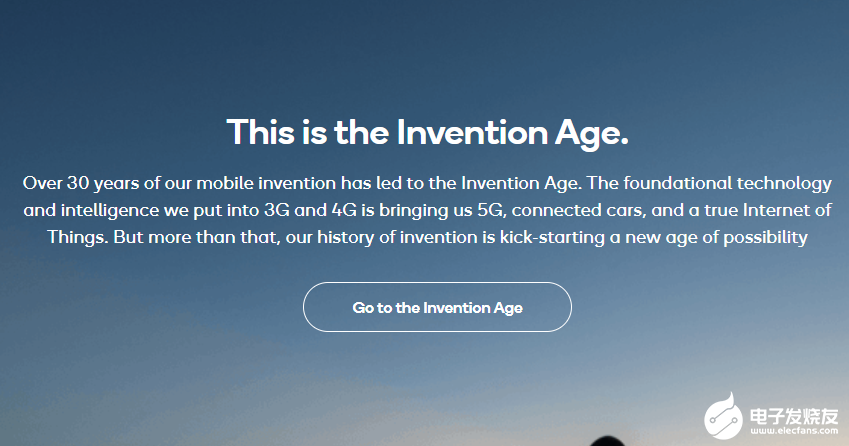This screenshot has height=446, width=849.
Task: Click the 4G text in the paragraph
Action: point(344,210)
